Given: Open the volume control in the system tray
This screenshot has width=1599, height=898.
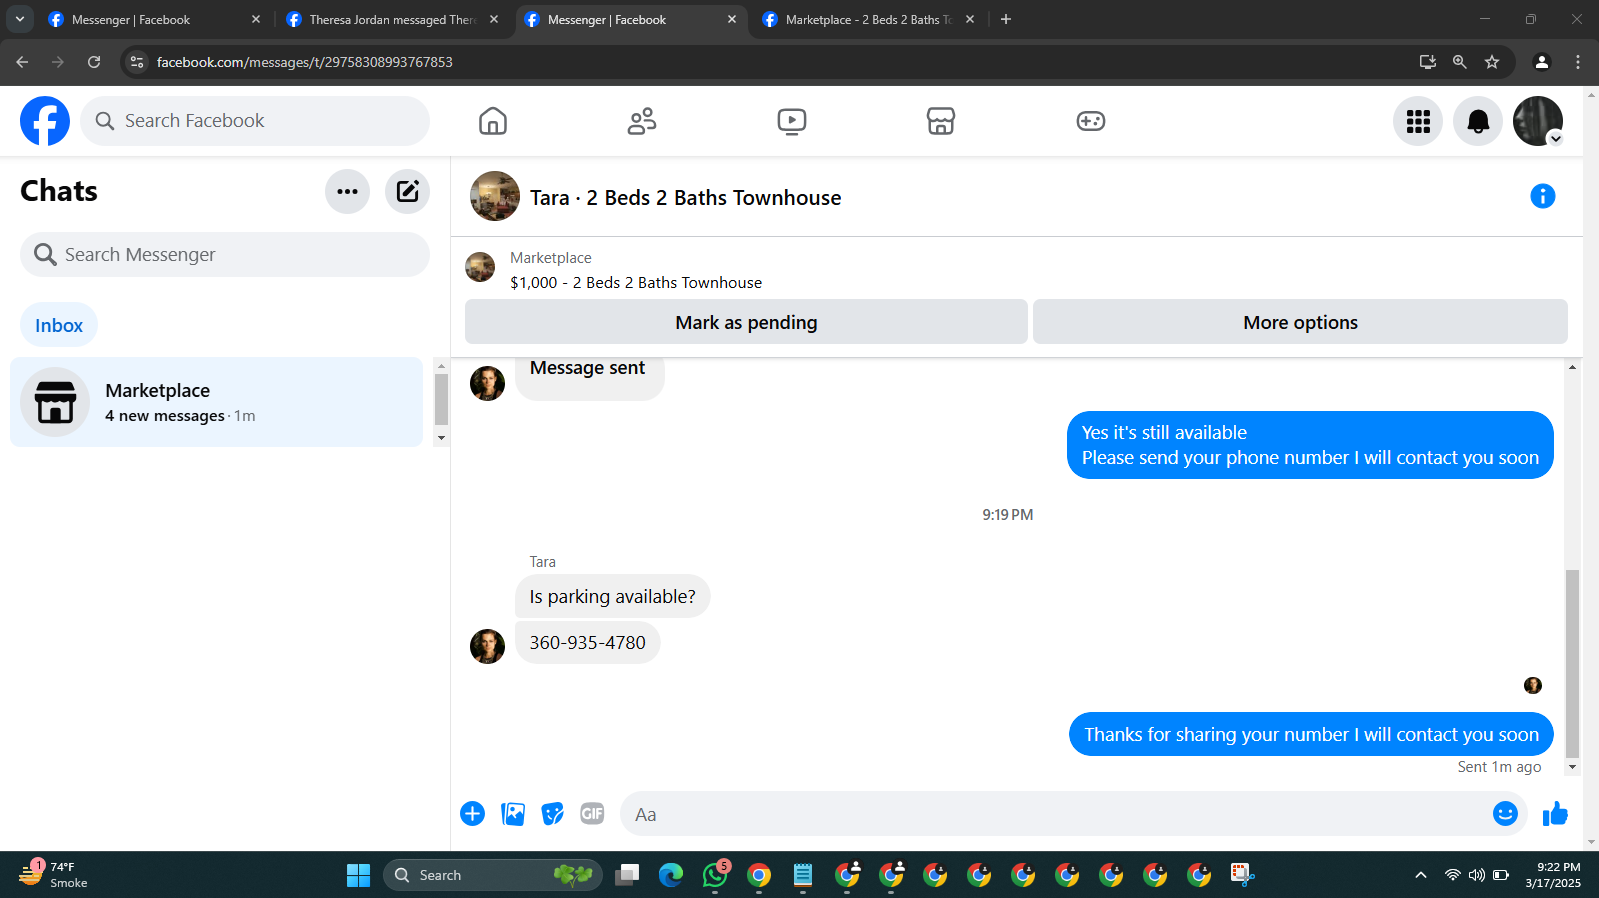Looking at the screenshot, I should coord(1477,875).
